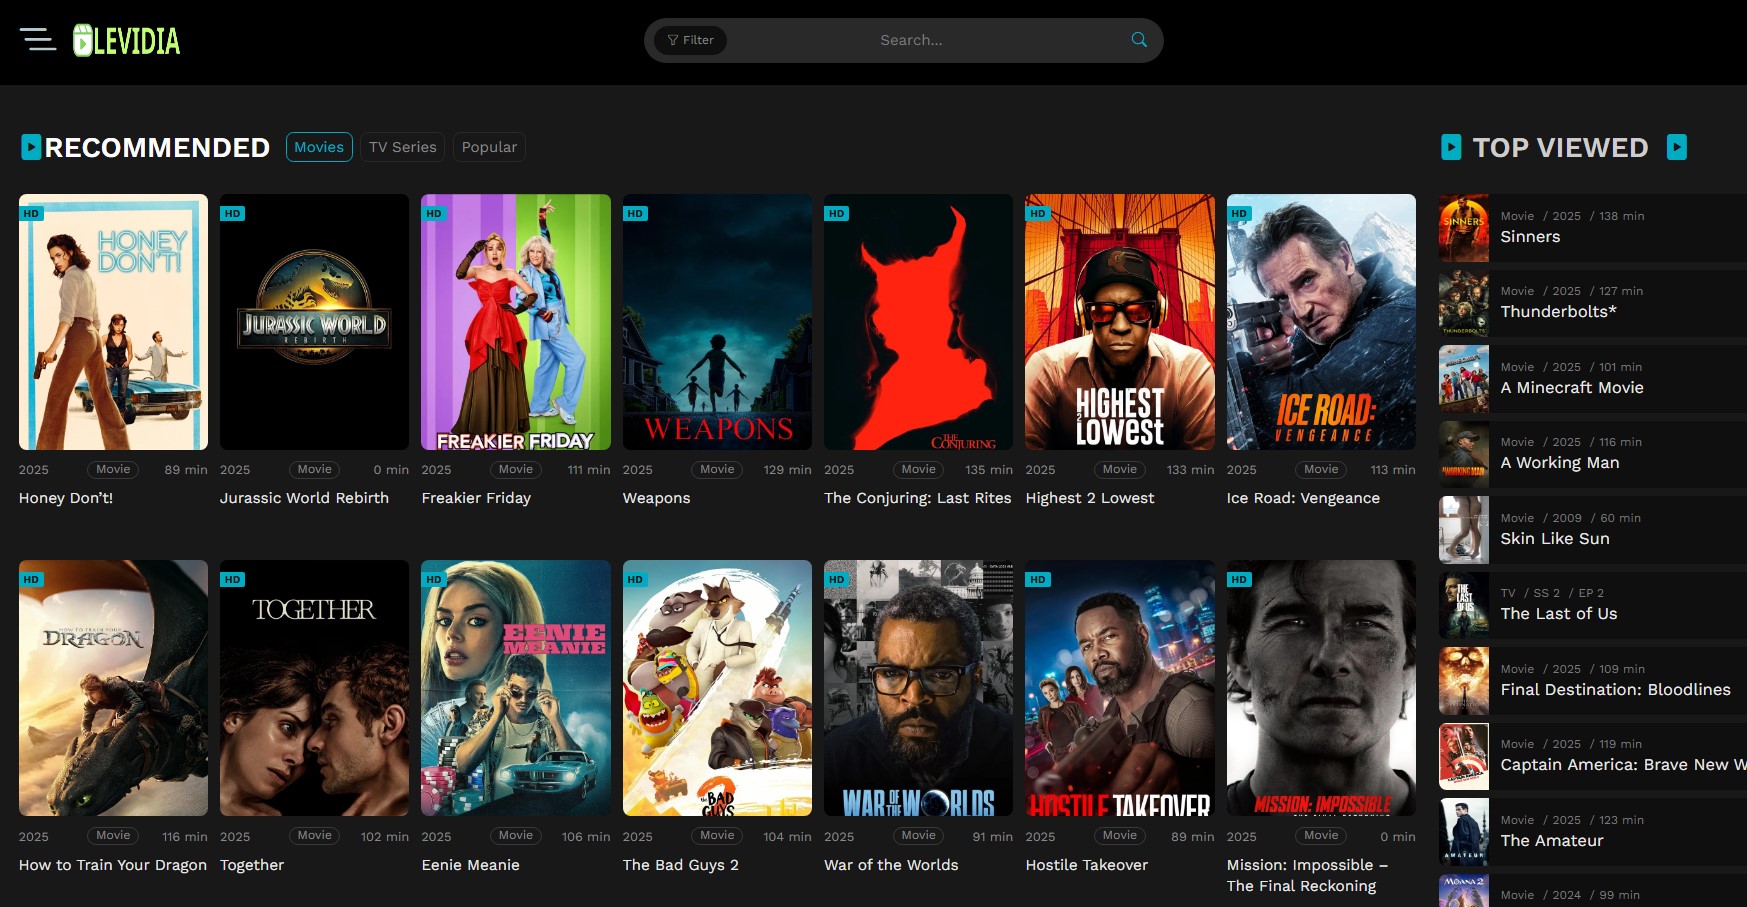1747x907 pixels.
Task: Click the search magnifier icon
Action: [1138, 40]
